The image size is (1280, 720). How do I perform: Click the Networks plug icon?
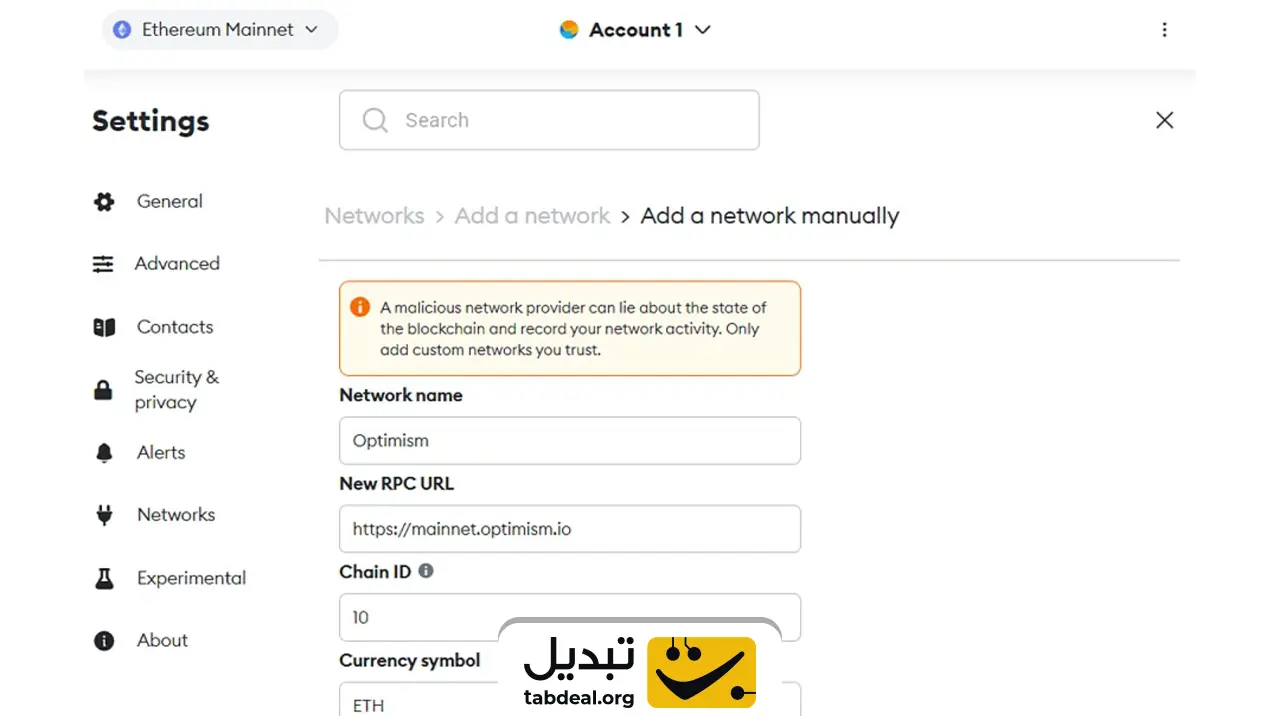(104, 514)
